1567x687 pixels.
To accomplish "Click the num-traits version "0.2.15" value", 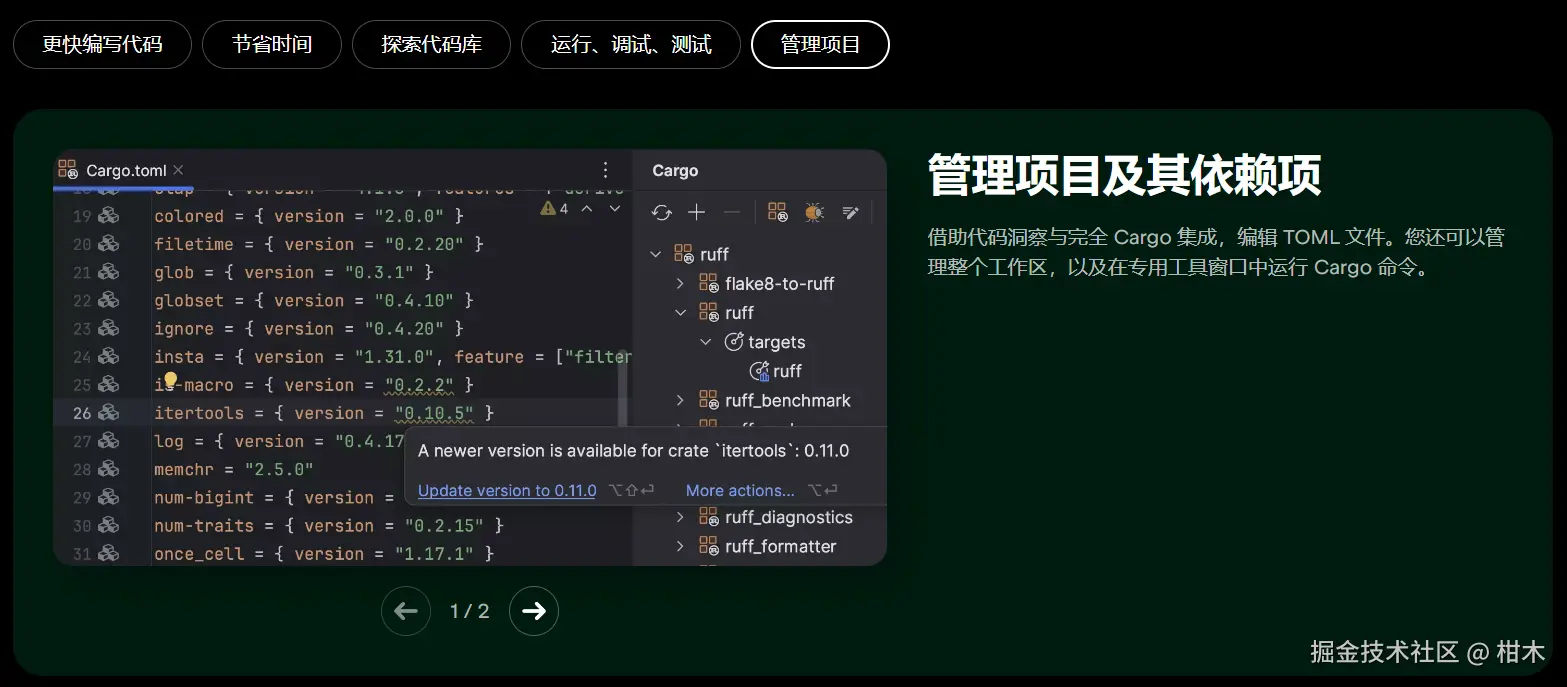I will [444, 525].
